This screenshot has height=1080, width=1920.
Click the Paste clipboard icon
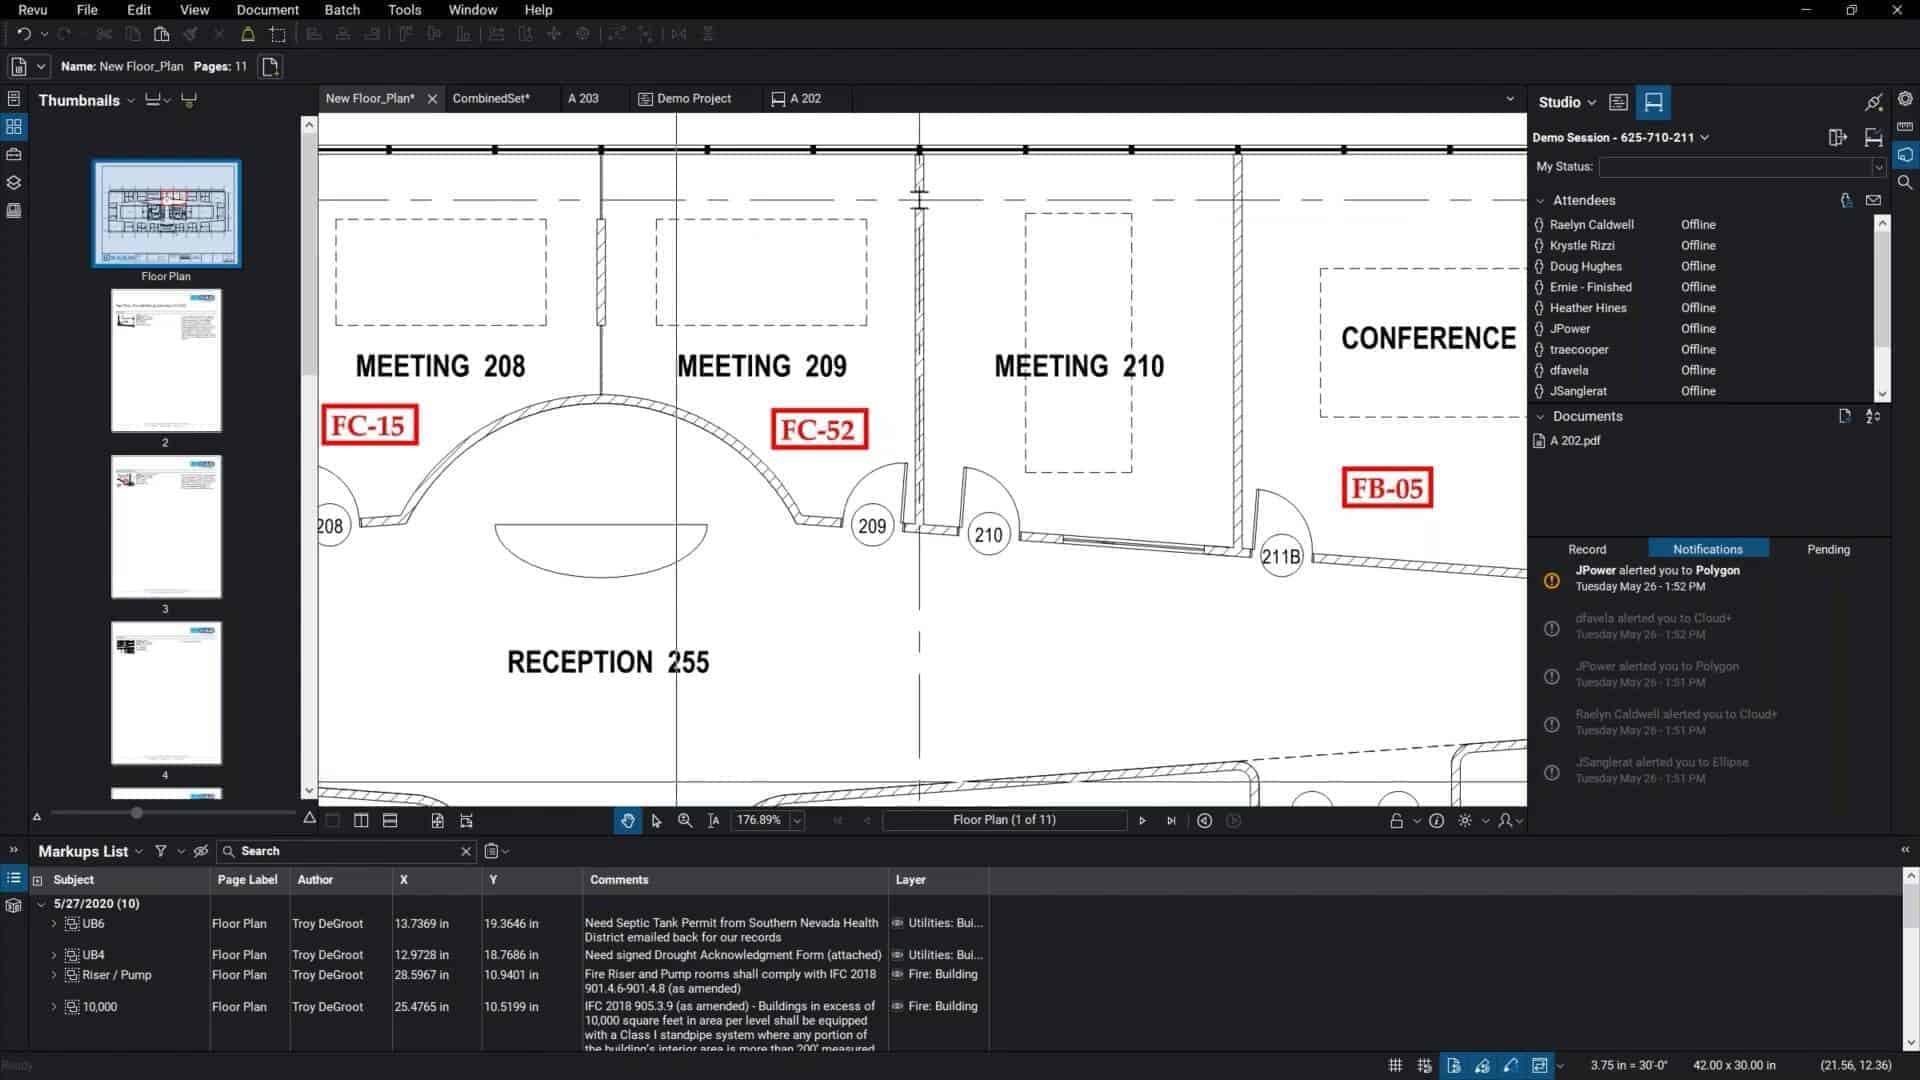click(161, 34)
